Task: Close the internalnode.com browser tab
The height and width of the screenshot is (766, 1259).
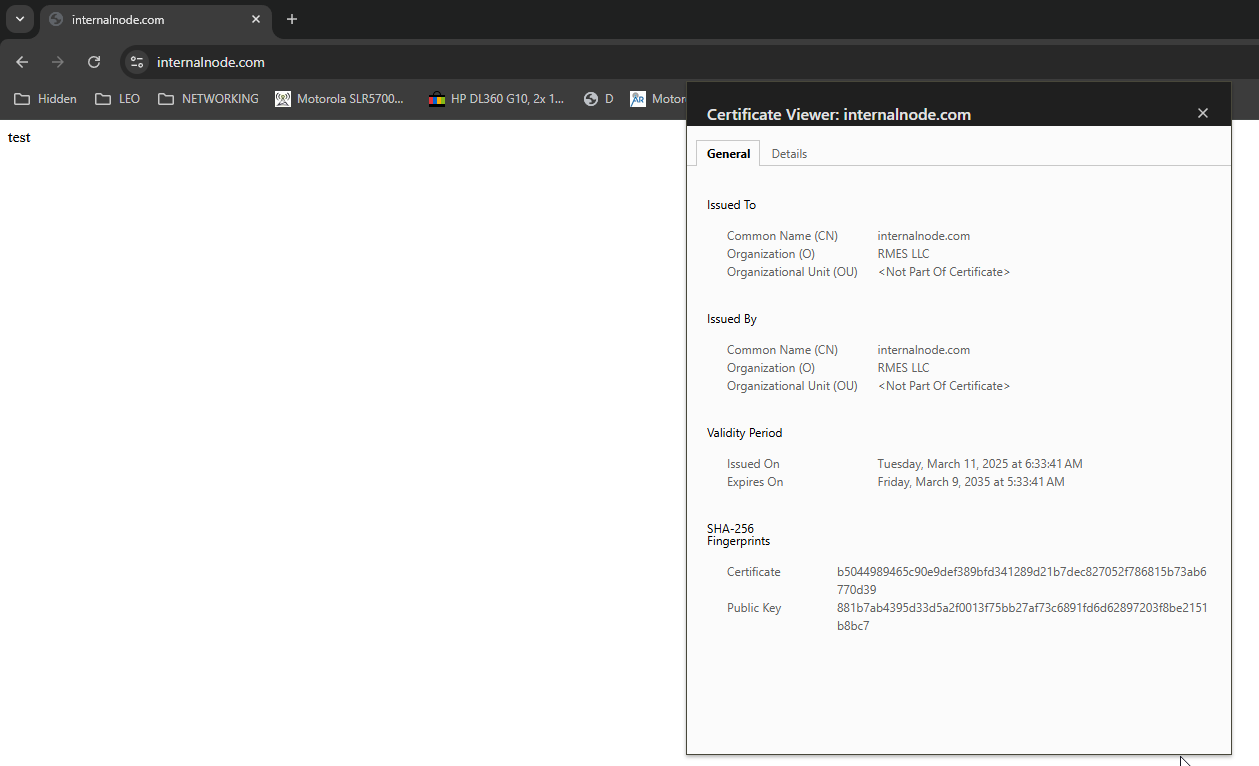Action: 256,19
